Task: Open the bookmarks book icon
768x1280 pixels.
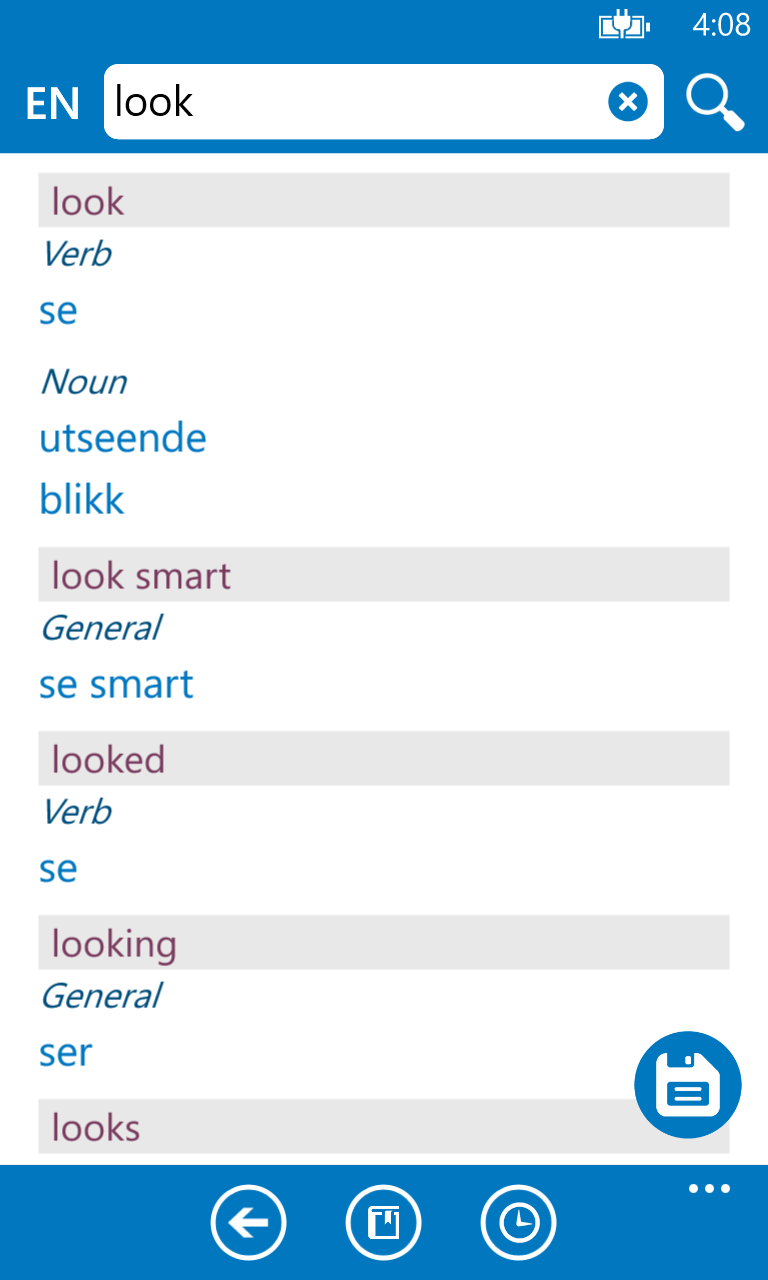Action: click(384, 1222)
